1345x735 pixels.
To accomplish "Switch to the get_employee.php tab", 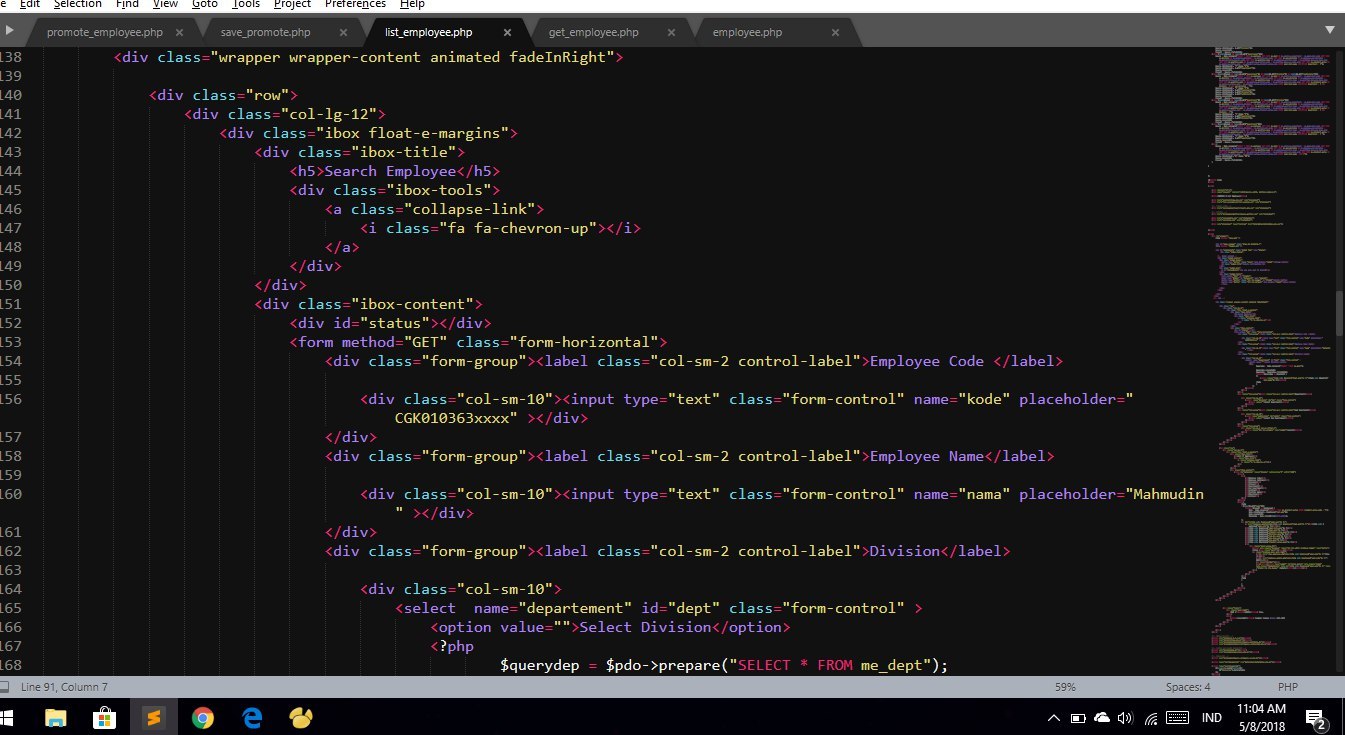I will [x=593, y=32].
